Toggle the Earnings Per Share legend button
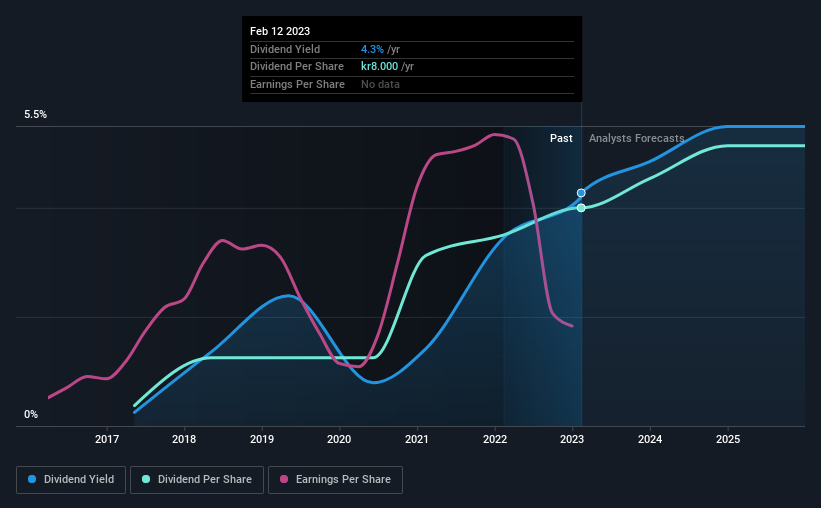Screen dimensions: 821x508 tap(335, 480)
